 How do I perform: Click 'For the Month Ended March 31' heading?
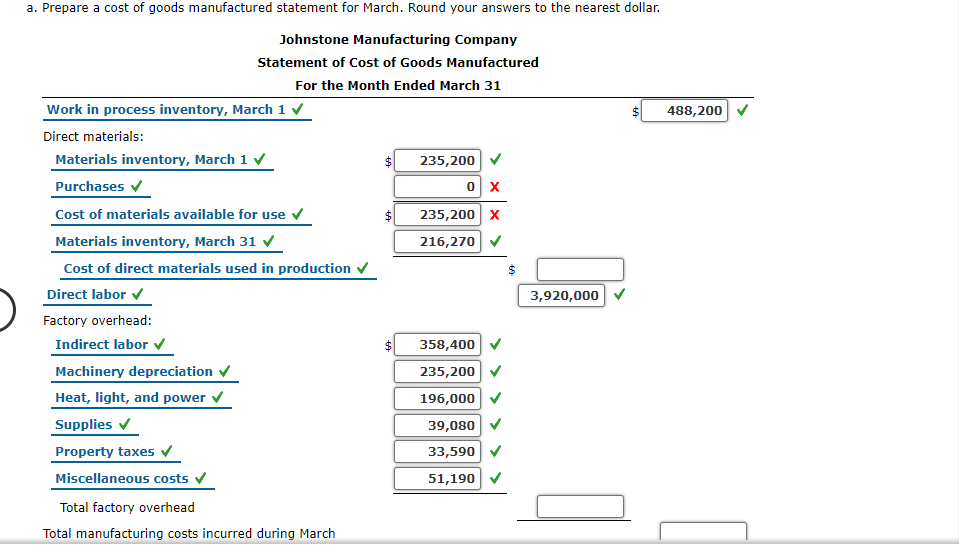click(398, 86)
